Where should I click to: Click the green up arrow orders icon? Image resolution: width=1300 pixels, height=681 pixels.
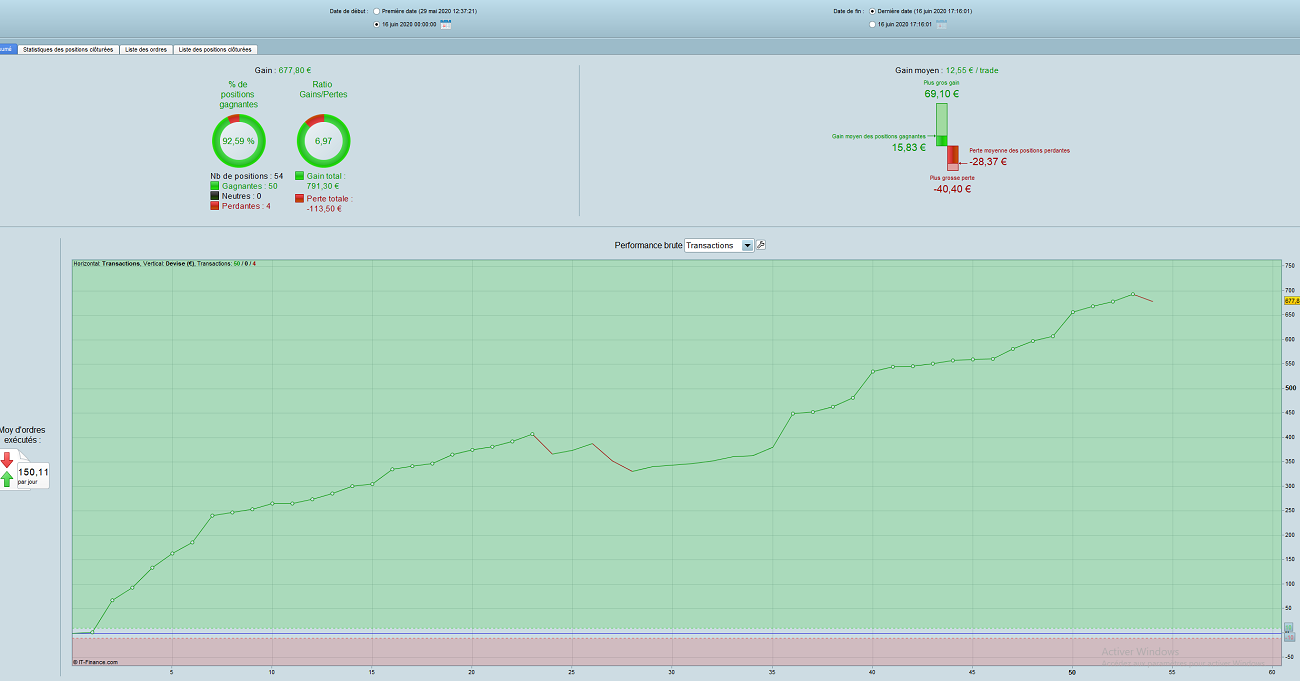coord(7,479)
